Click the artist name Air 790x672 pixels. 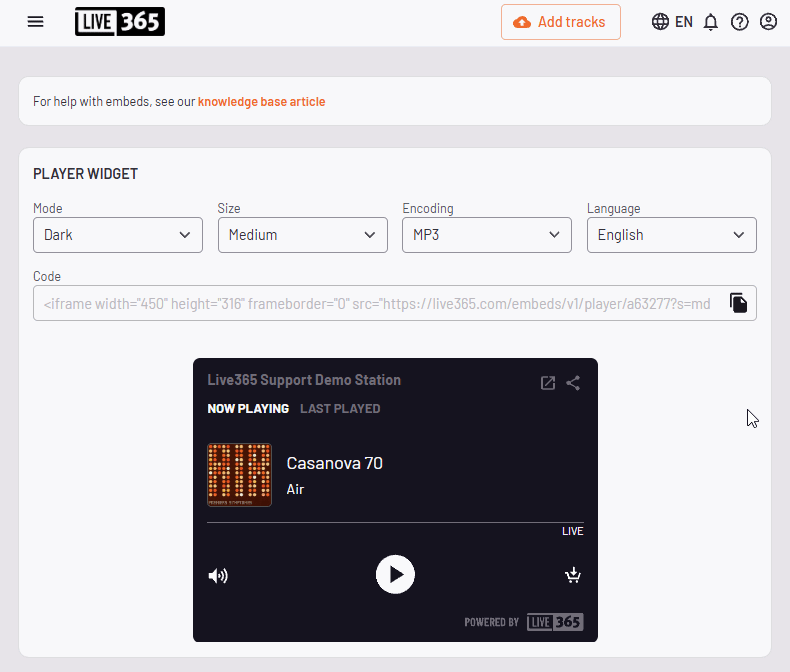coord(295,489)
